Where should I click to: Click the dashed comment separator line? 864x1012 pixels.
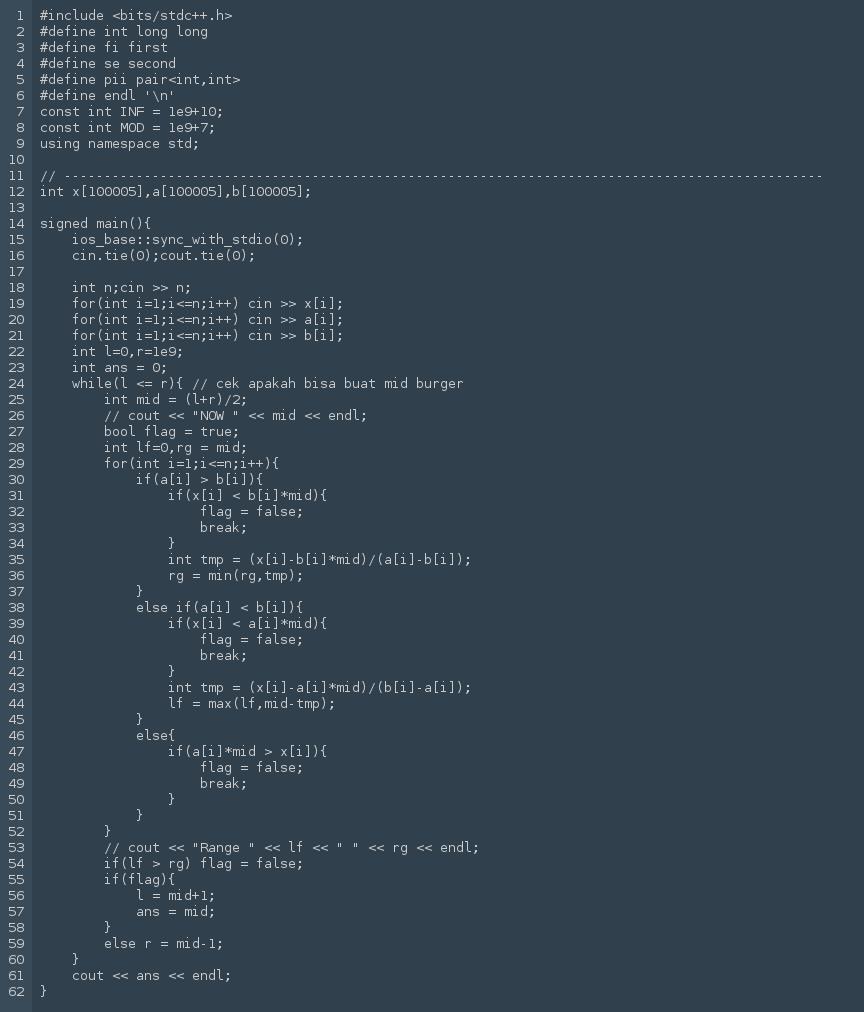pos(430,176)
